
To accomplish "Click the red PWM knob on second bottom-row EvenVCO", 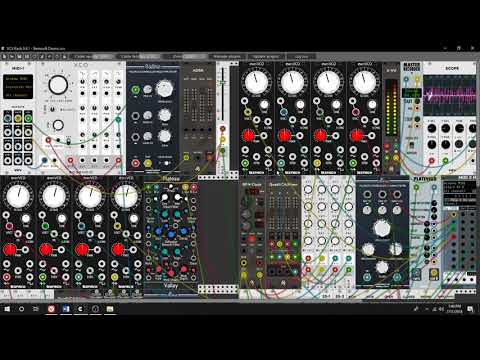I will [x=45, y=249].
